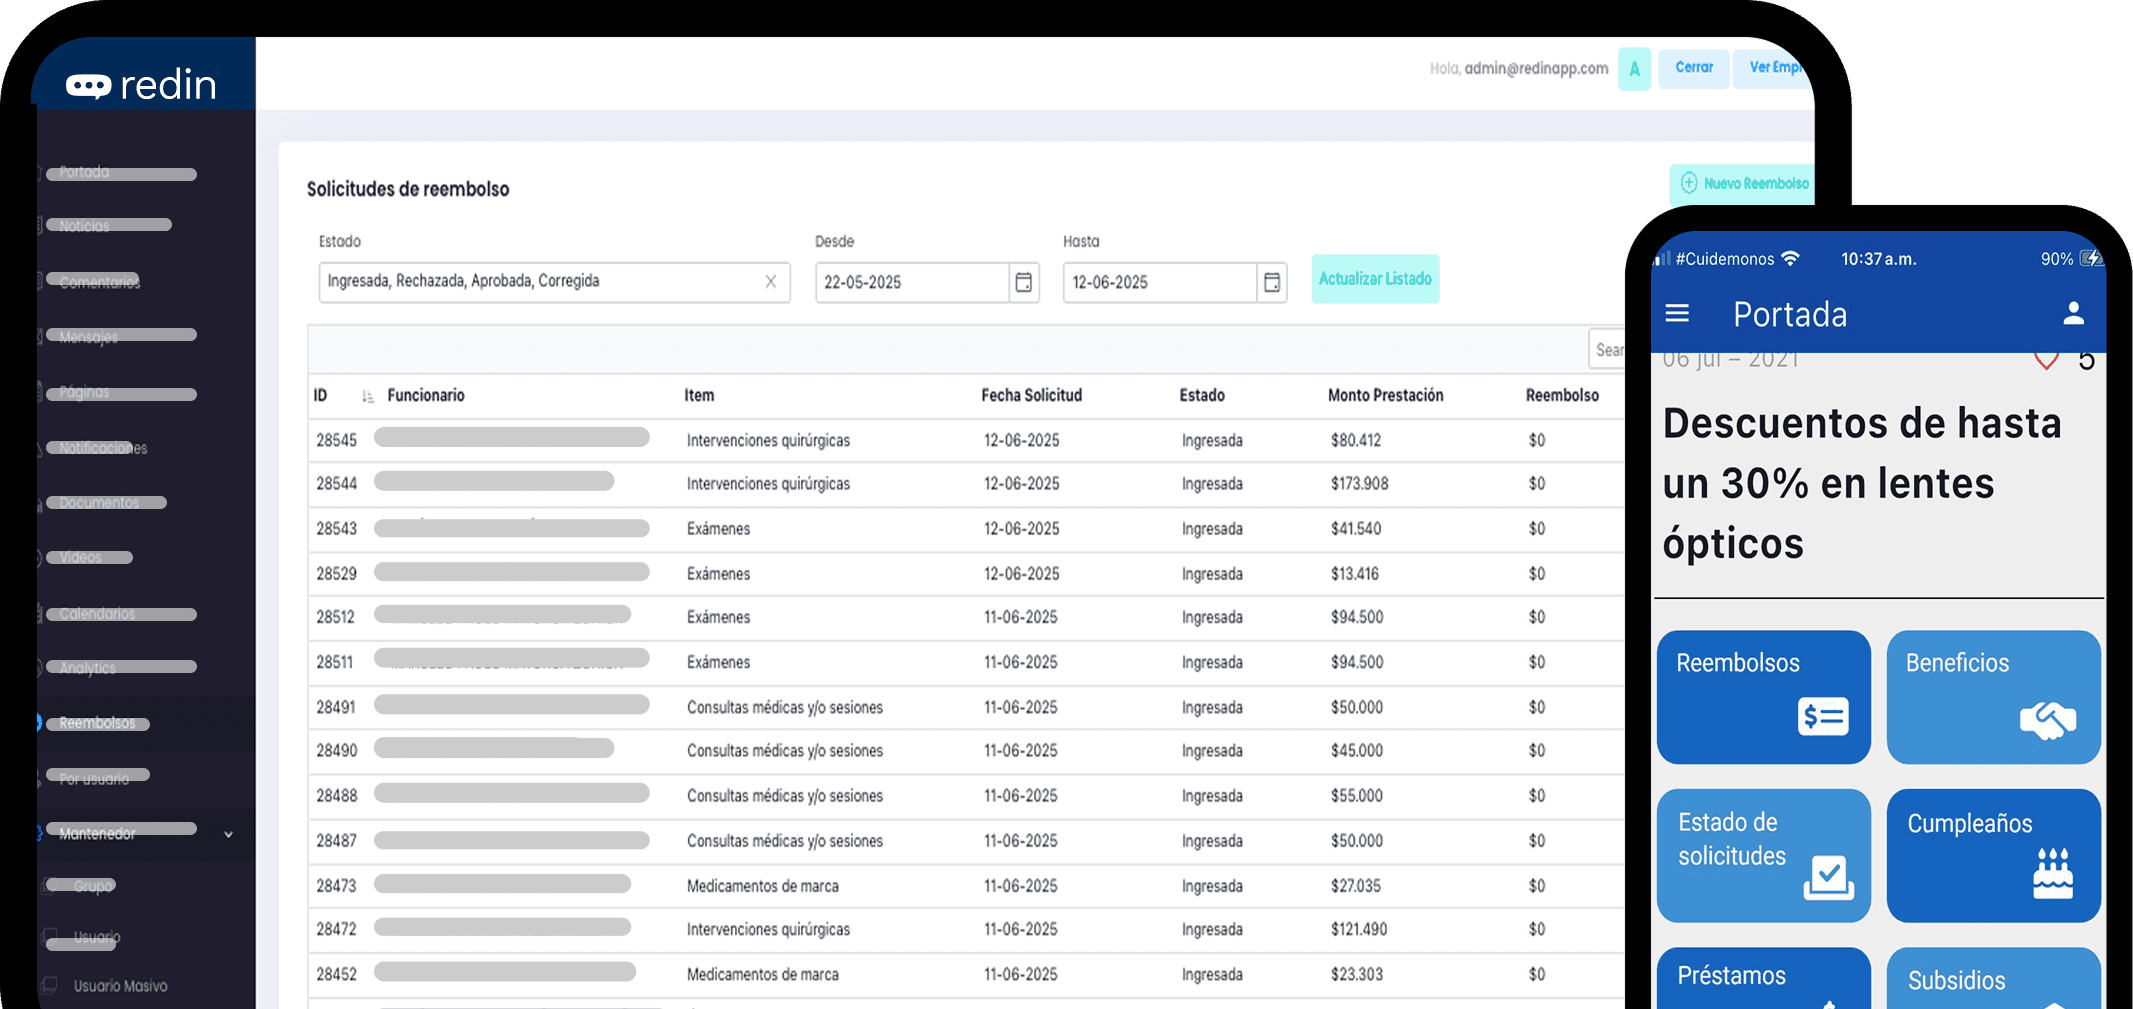Click amount $23.303 in row 28452
Screen dimensions: 2133x1009
point(1357,975)
